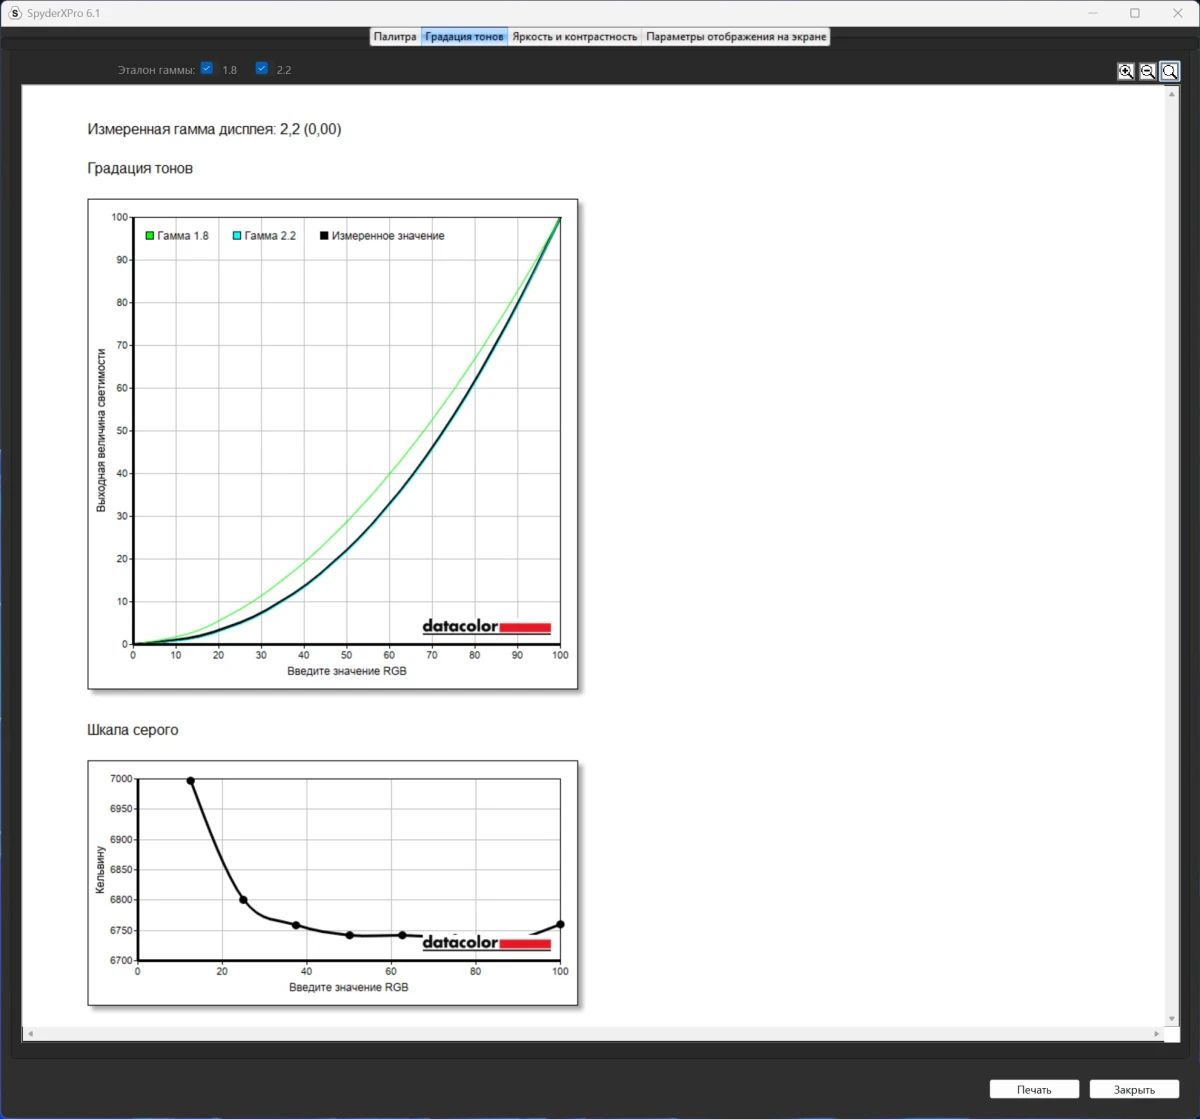Click the Градация тонов chart heading

coord(140,168)
